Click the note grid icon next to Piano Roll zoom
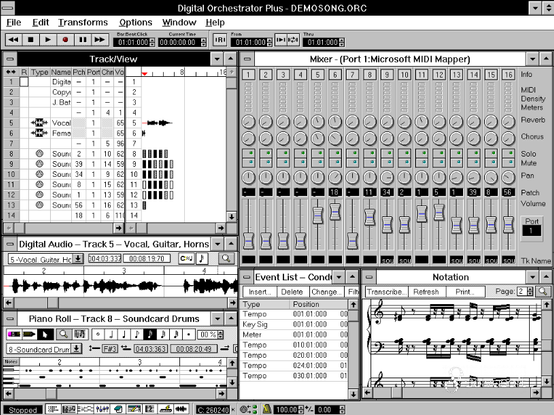554x415 pixels. [x=80, y=334]
